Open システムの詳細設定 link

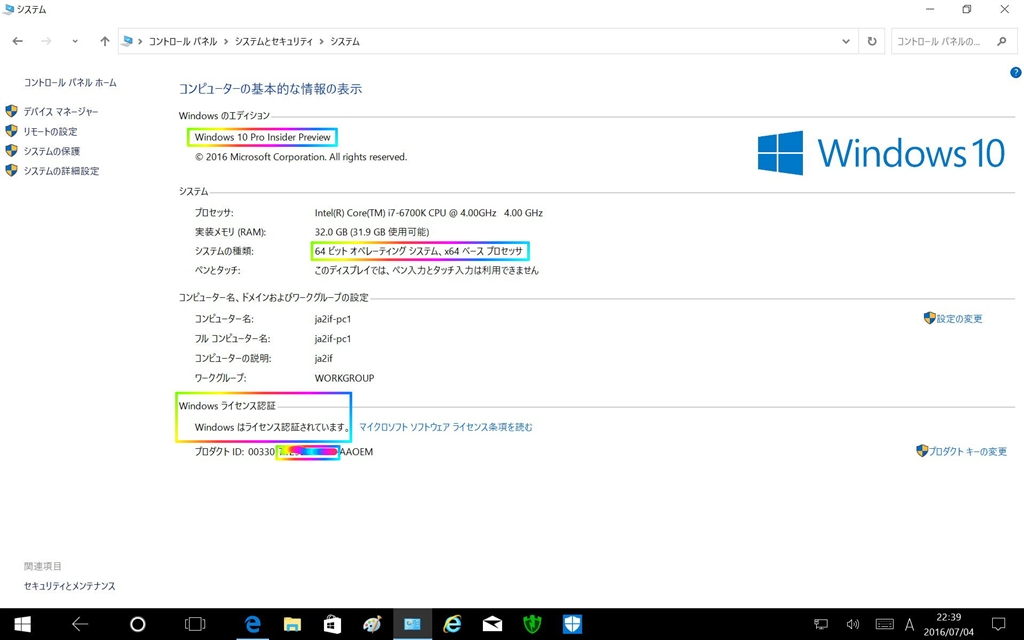[61, 170]
